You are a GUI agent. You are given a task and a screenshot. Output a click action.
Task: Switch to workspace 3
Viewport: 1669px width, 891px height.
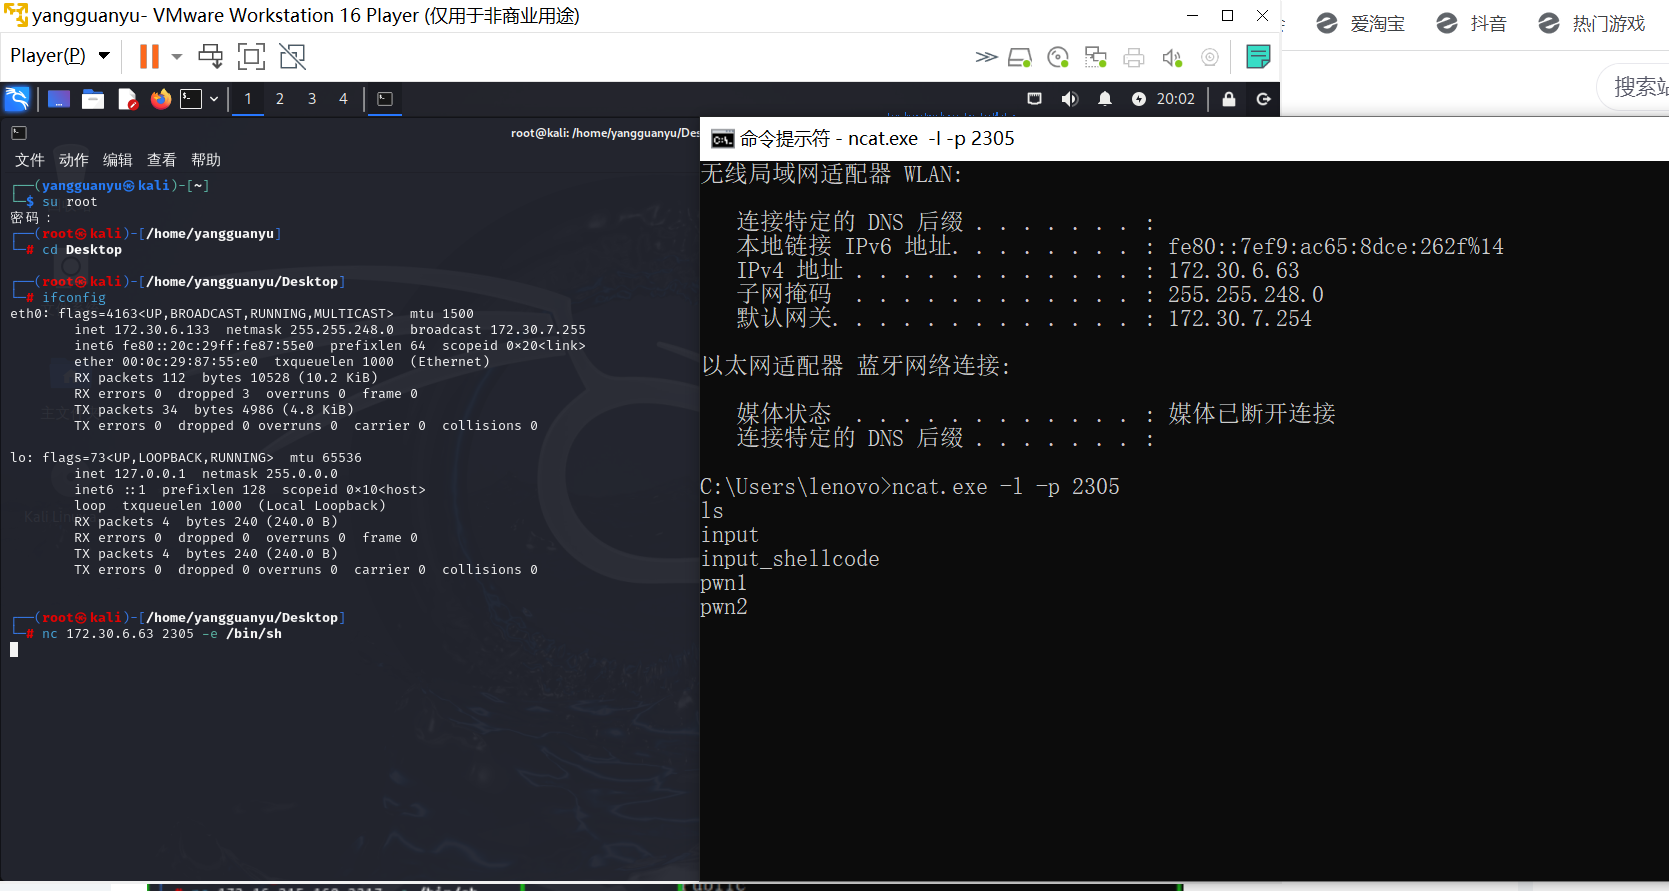coord(312,99)
